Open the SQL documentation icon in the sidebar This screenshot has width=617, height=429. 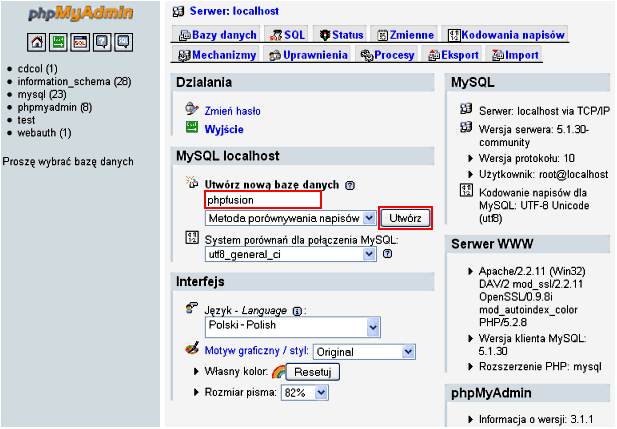click(123, 42)
